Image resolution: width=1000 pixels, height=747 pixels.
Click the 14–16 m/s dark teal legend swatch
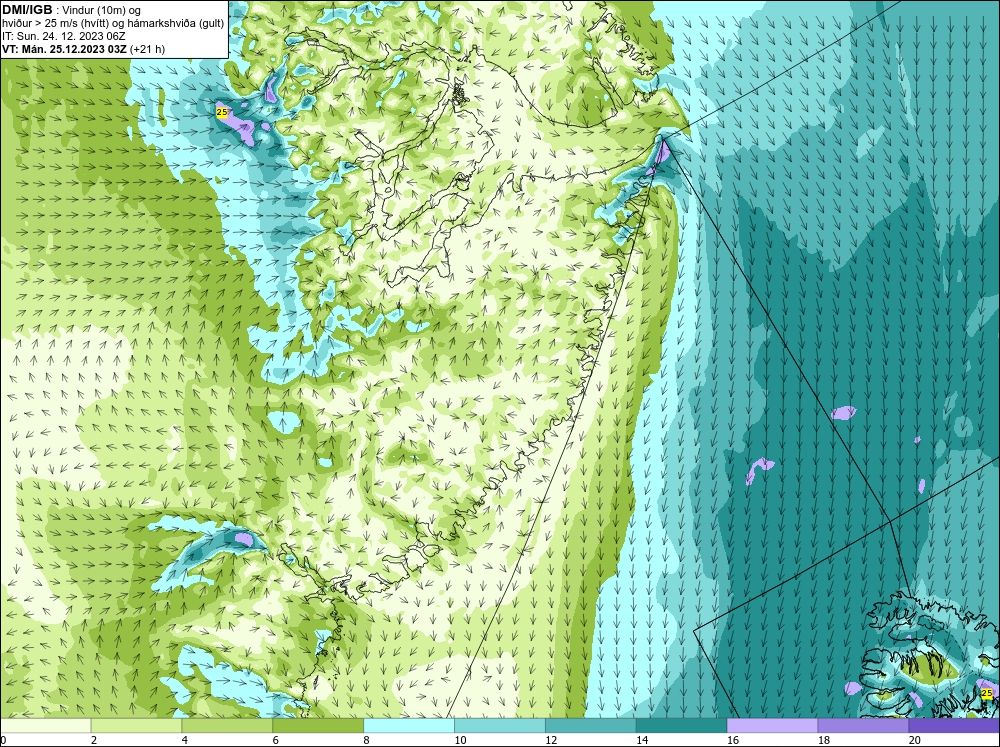pyautogui.click(x=682, y=726)
